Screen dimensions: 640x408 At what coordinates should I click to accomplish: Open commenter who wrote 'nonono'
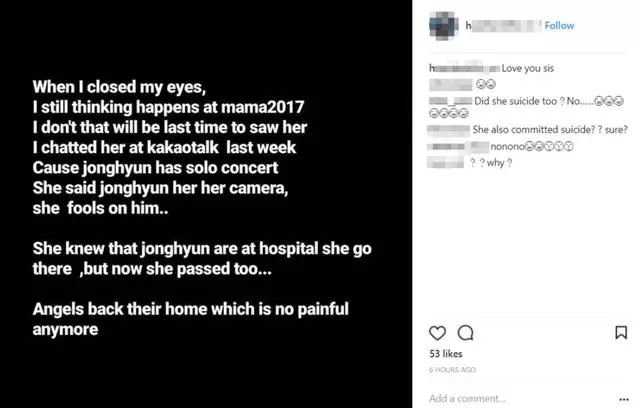458,146
